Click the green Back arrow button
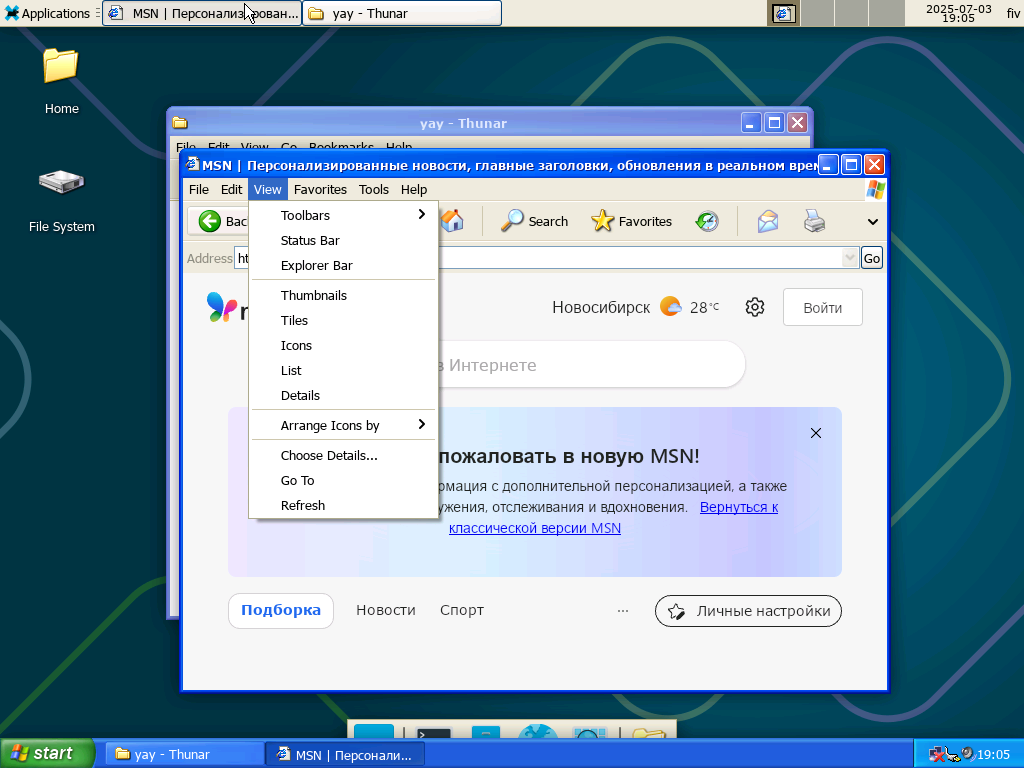The height and width of the screenshot is (768, 1024). (210, 221)
